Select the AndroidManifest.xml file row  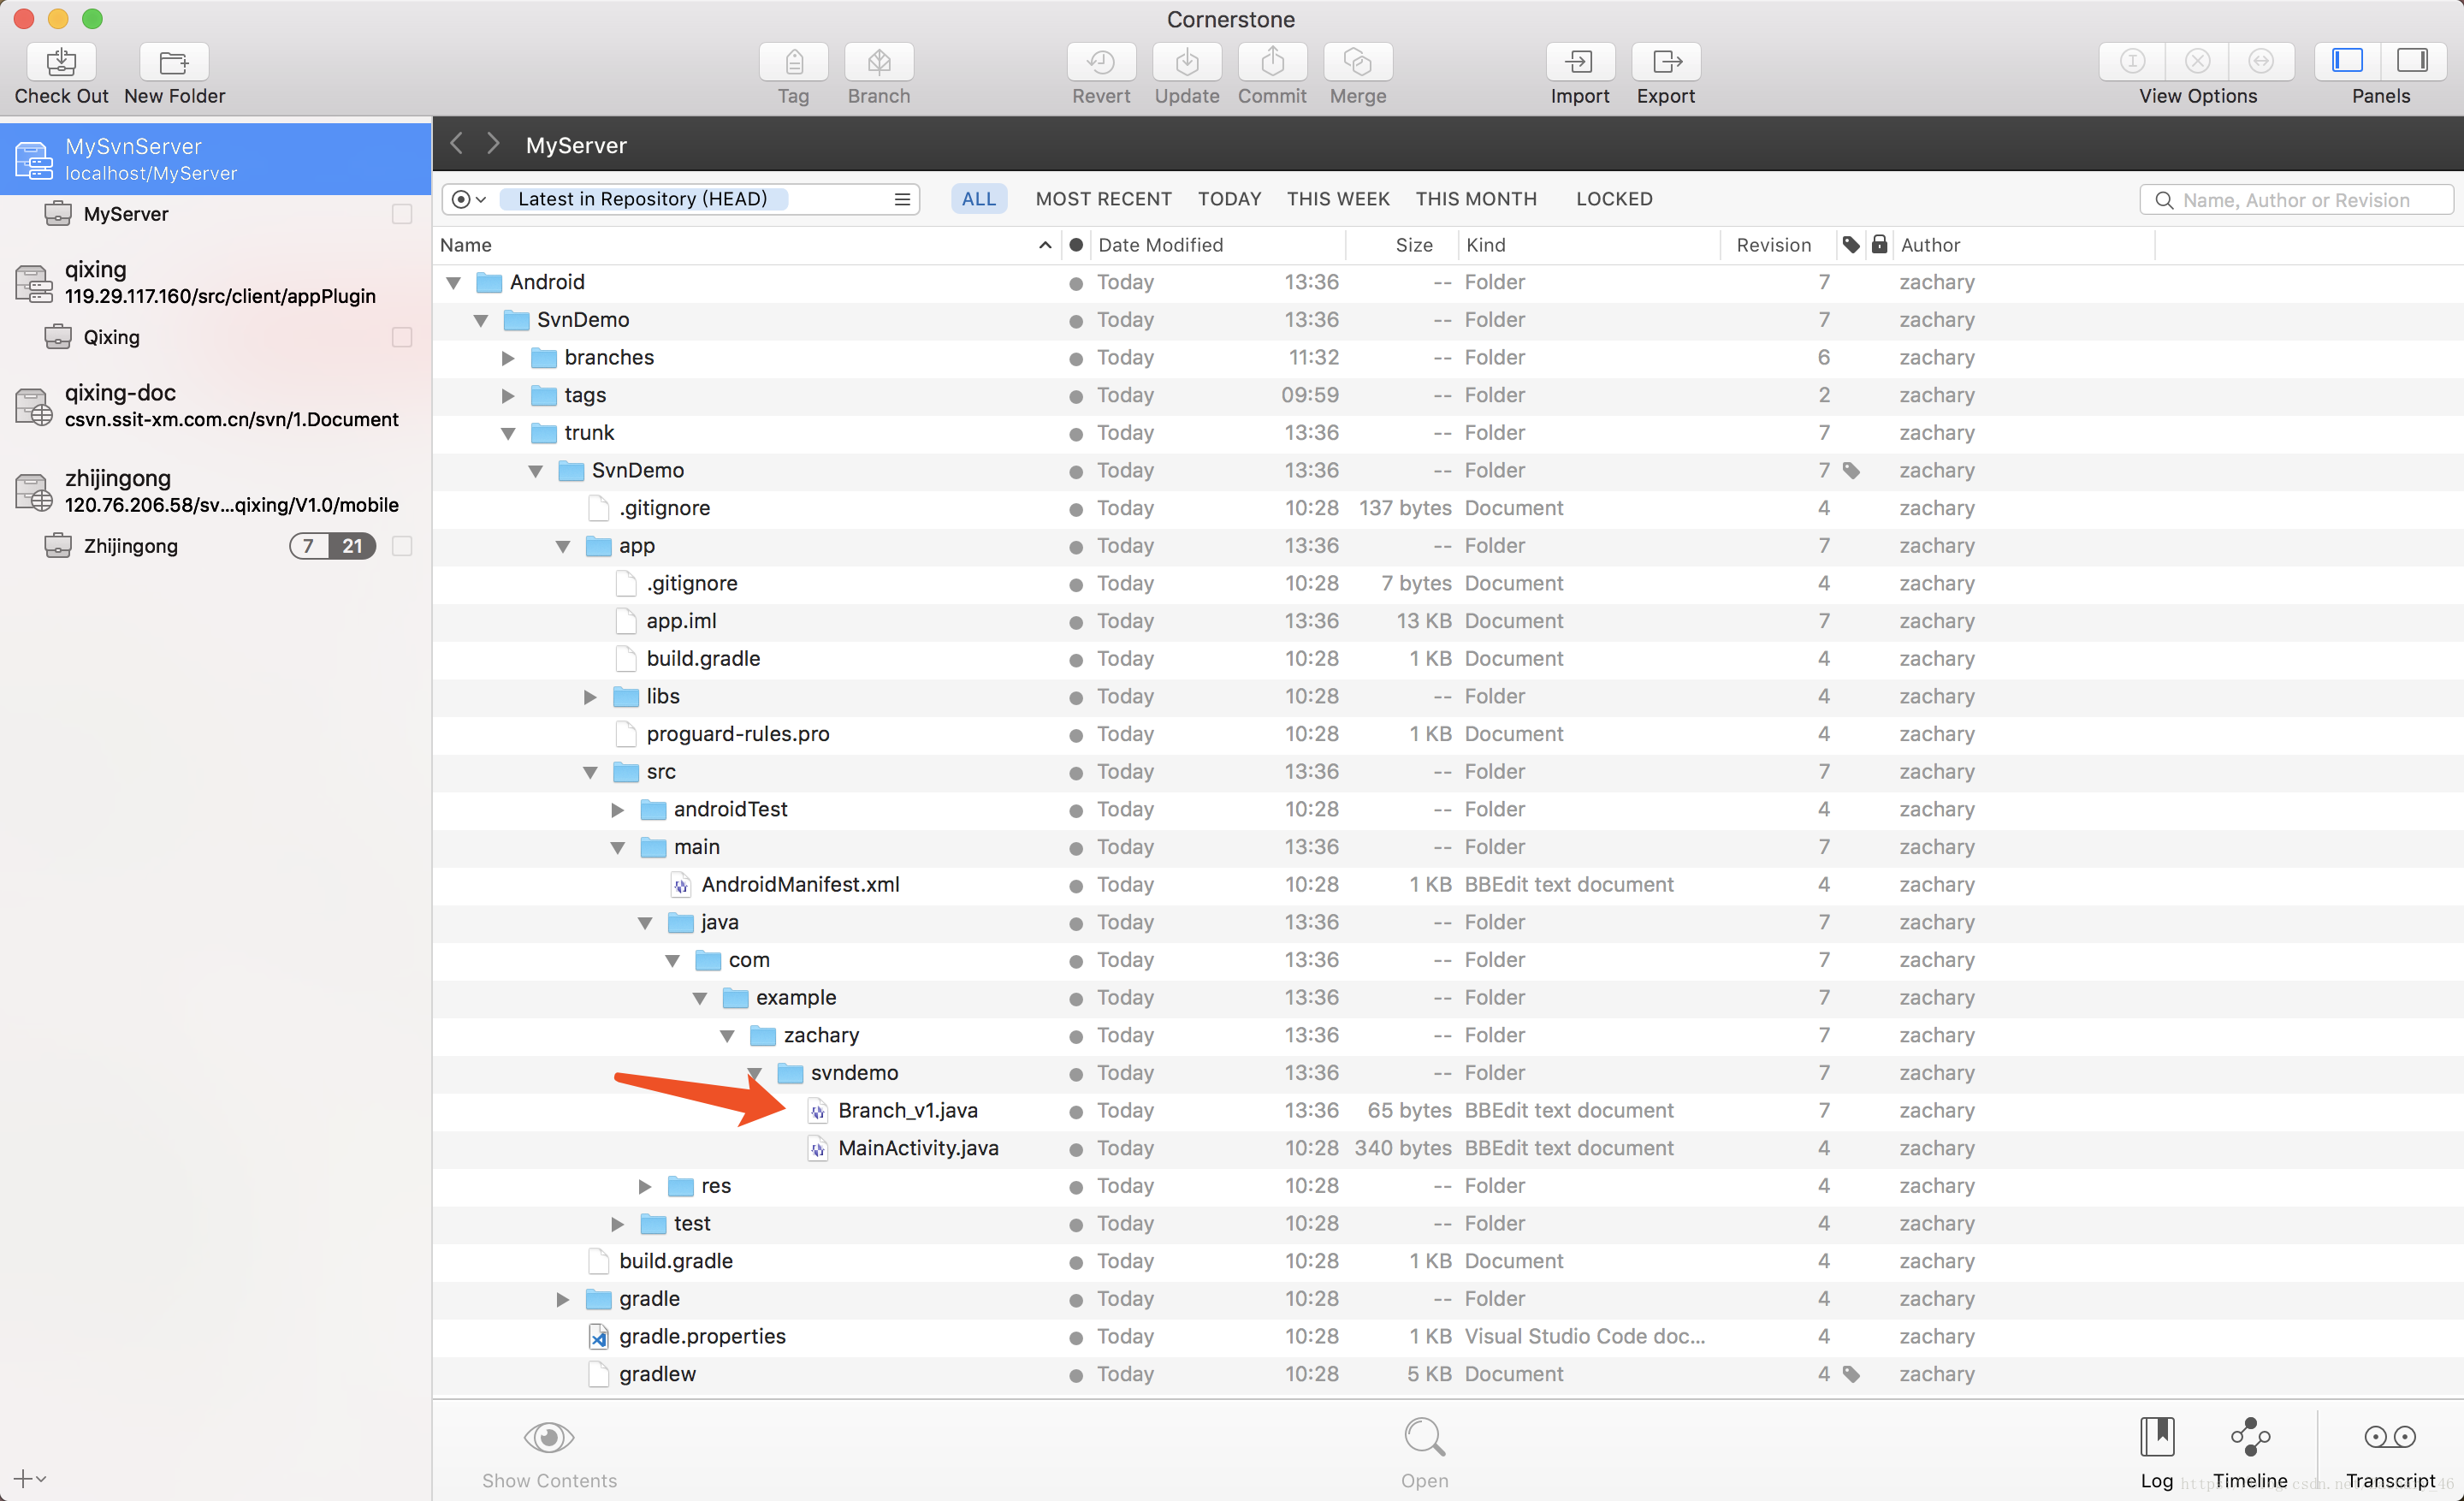click(x=1448, y=885)
